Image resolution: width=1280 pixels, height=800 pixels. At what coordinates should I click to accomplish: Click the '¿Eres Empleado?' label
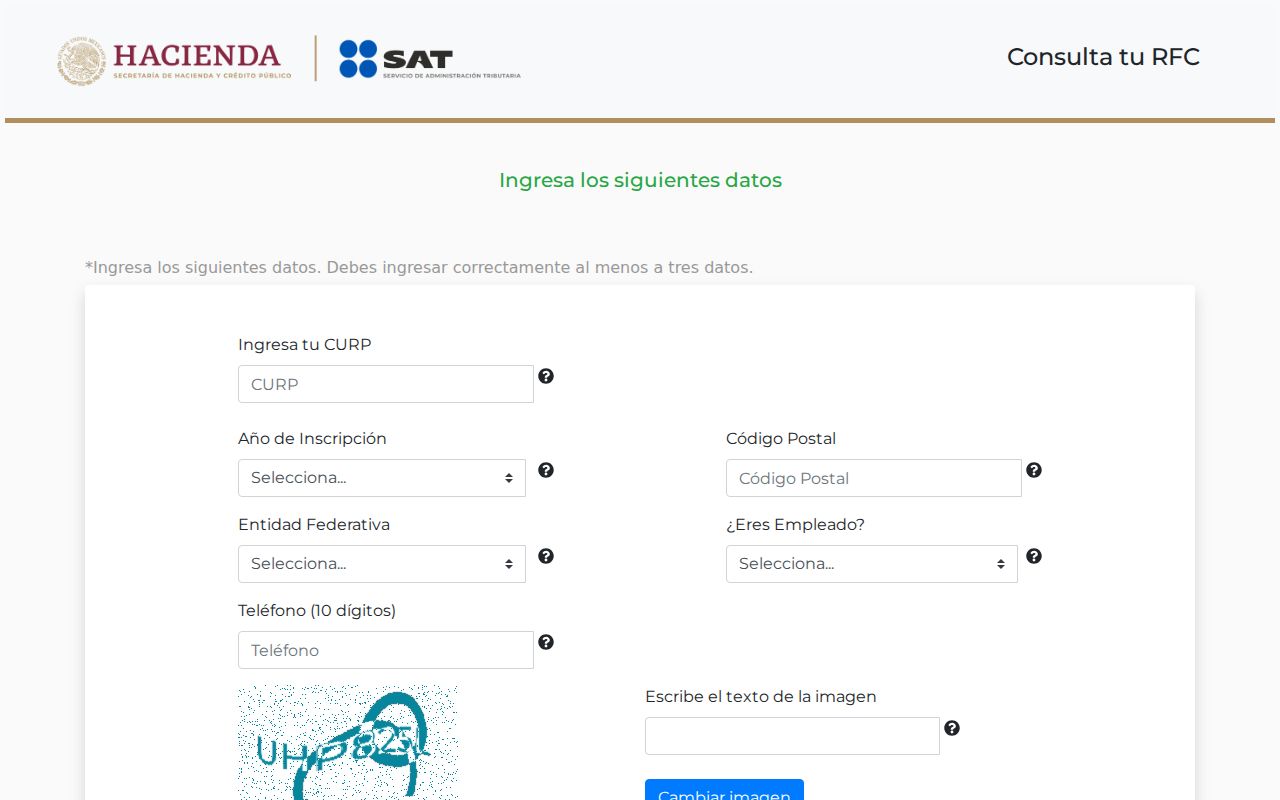click(796, 524)
